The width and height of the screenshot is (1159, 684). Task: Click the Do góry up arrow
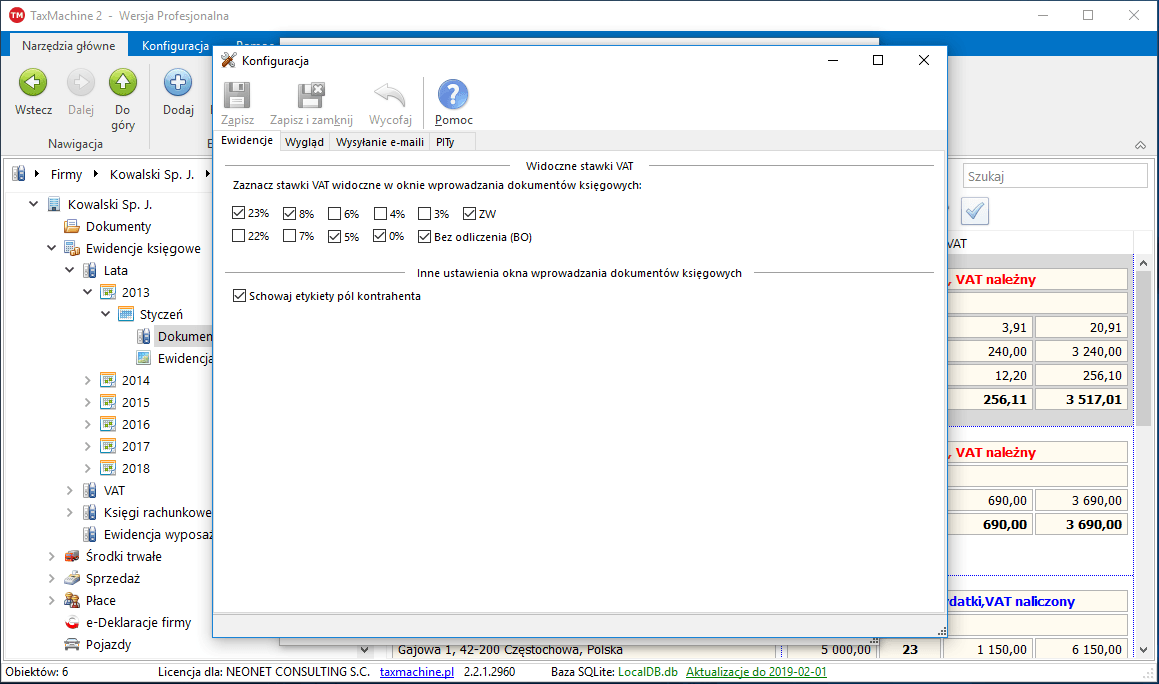click(x=123, y=84)
